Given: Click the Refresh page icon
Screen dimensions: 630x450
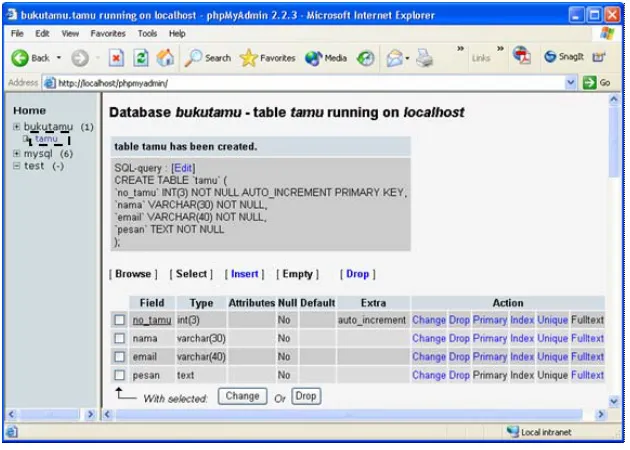Looking at the screenshot, I should pos(141,58).
